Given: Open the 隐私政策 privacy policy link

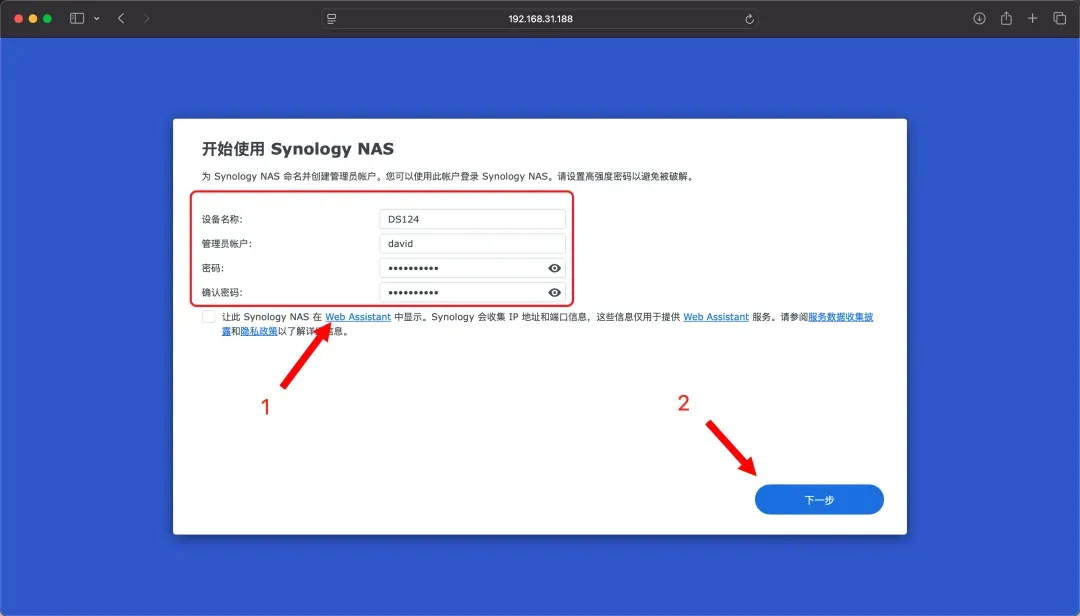Looking at the screenshot, I should [259, 331].
